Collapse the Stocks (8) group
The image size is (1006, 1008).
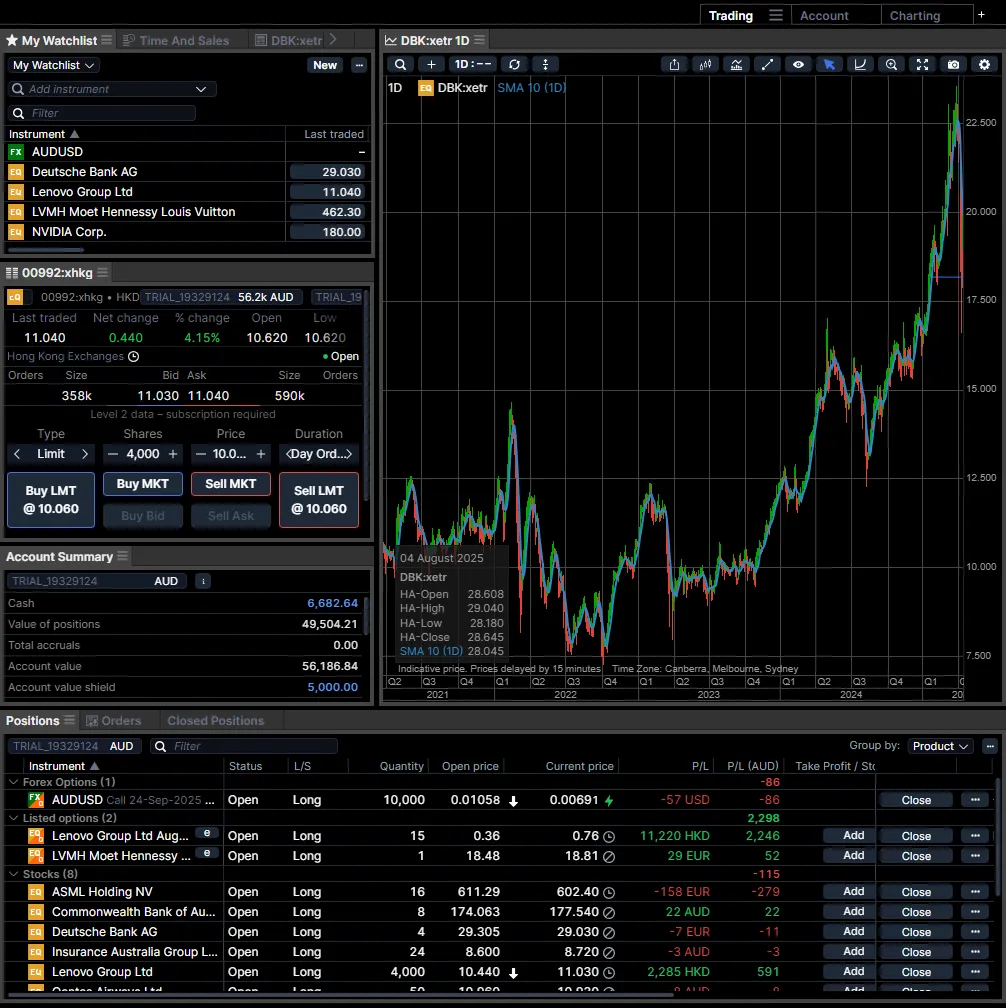[13, 874]
